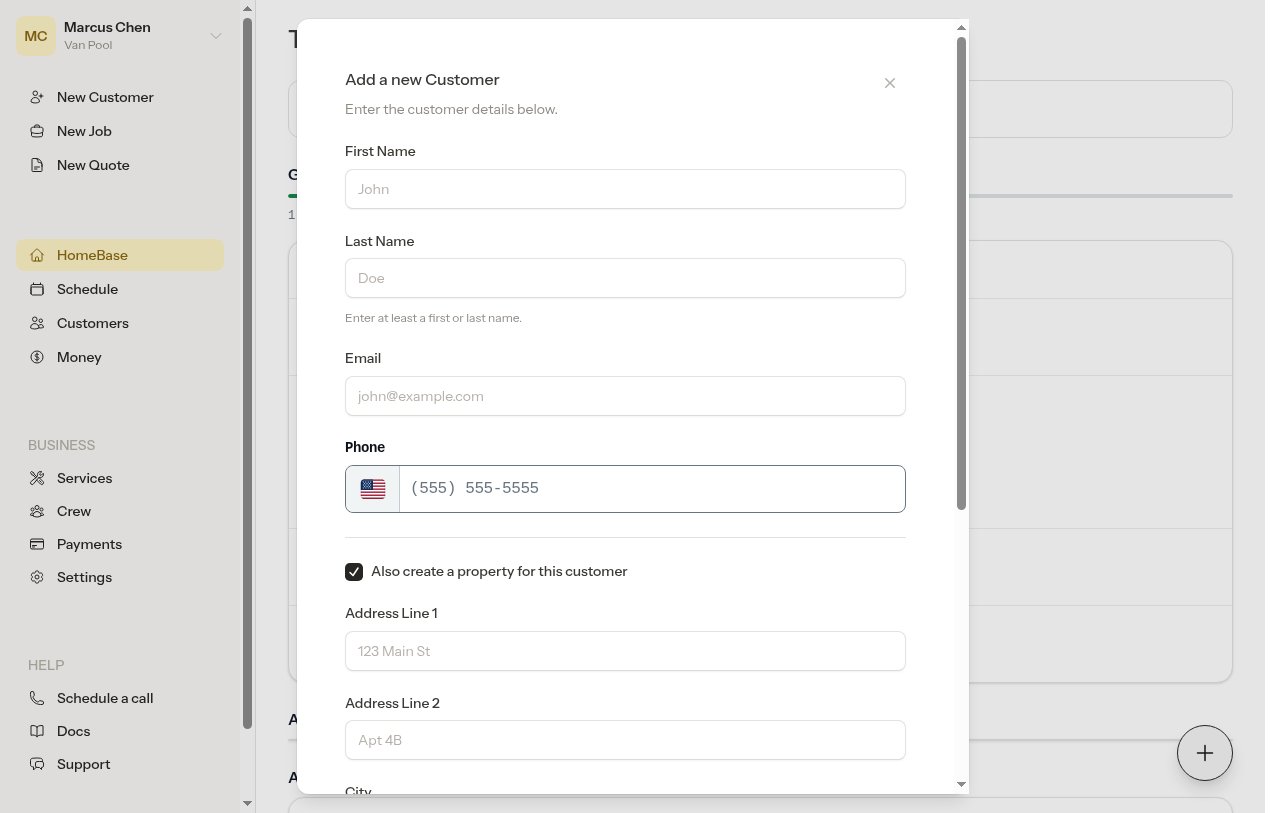Uncheck Also create a property for this customer
Viewport: 1280px width, 813px height.
pos(354,572)
